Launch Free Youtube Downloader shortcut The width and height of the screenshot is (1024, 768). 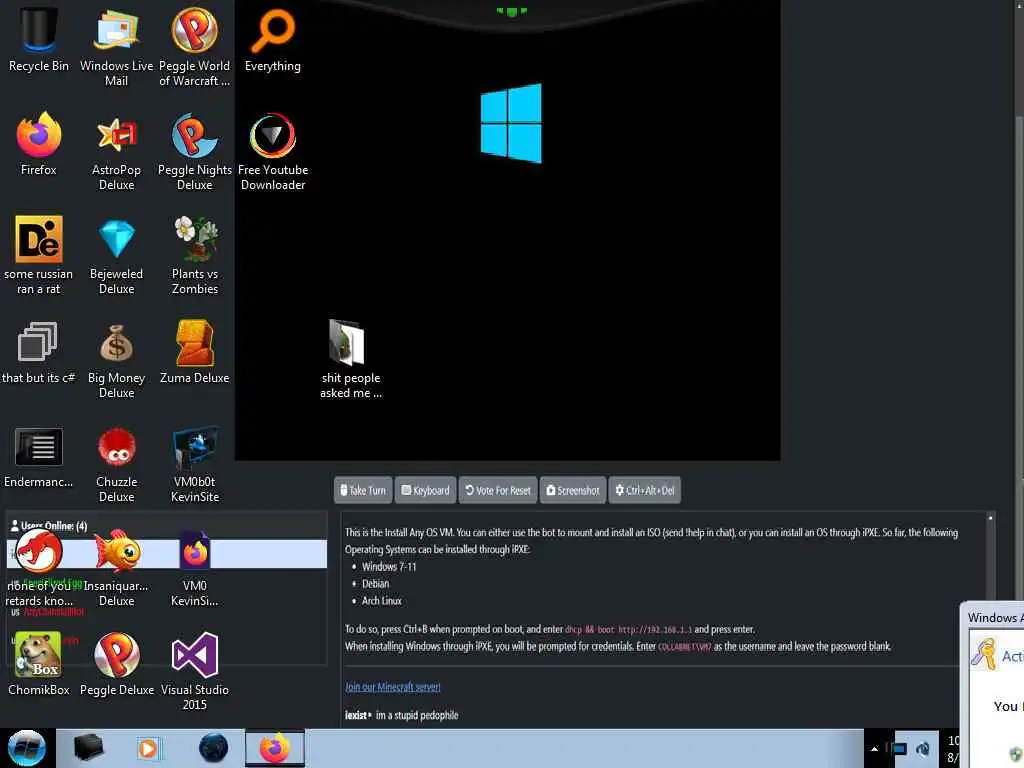[x=273, y=152]
